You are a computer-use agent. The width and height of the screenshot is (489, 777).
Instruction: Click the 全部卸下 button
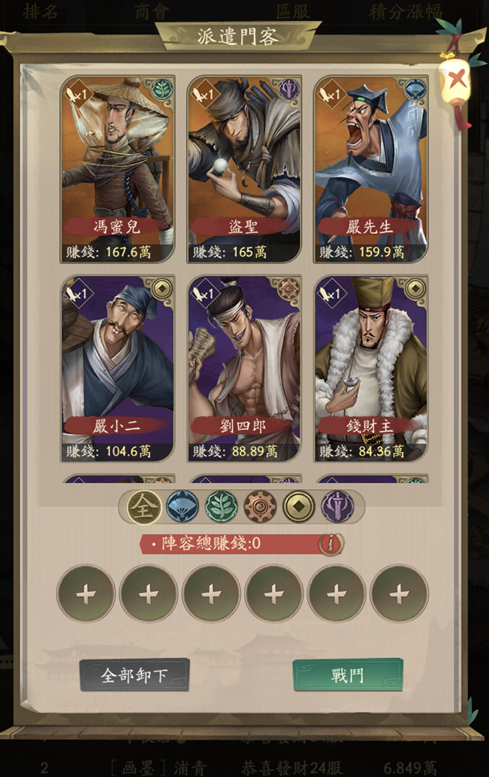(134, 675)
